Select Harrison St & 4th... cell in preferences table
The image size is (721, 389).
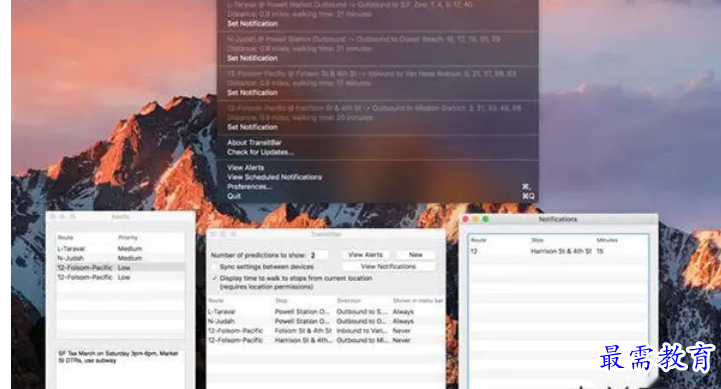[x=302, y=340]
